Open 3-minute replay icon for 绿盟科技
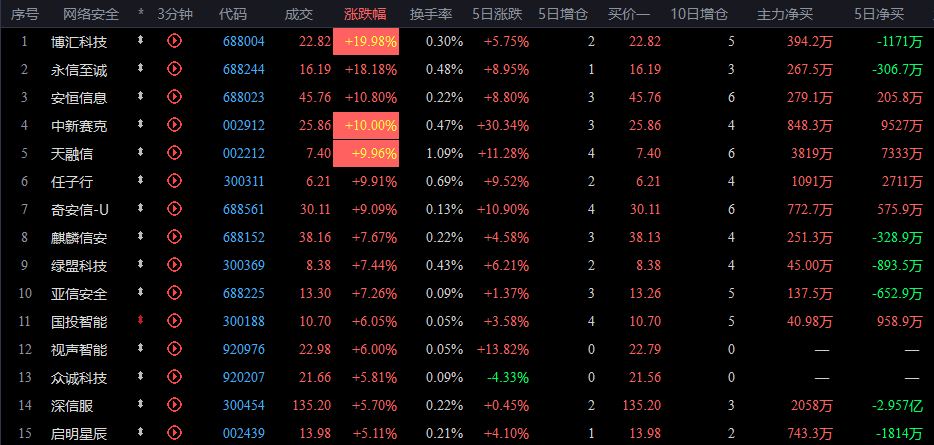 click(x=174, y=264)
